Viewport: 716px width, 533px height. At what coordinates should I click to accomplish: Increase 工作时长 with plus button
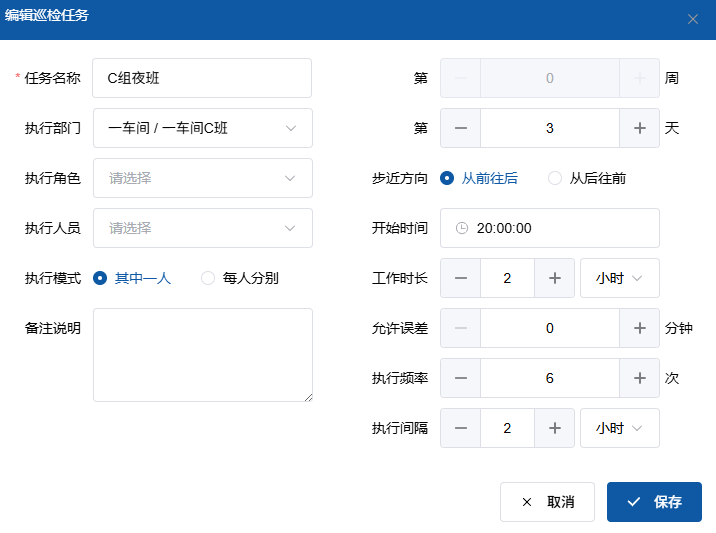(554, 278)
